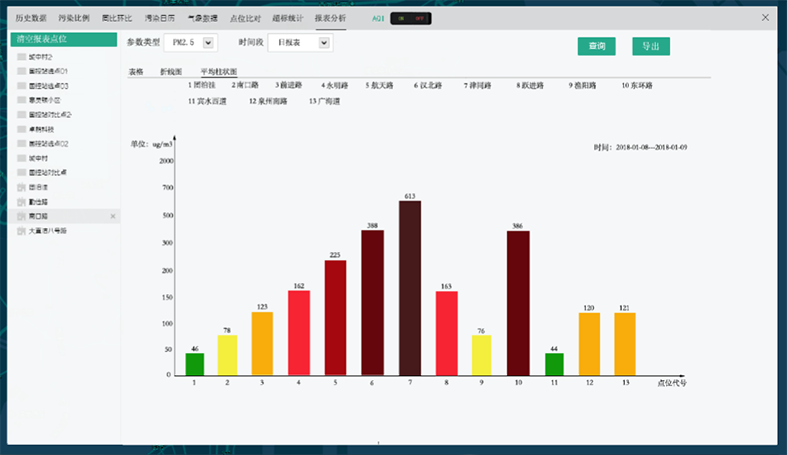
Task: Click the tallest bar labeled 613
Action: pos(410,288)
